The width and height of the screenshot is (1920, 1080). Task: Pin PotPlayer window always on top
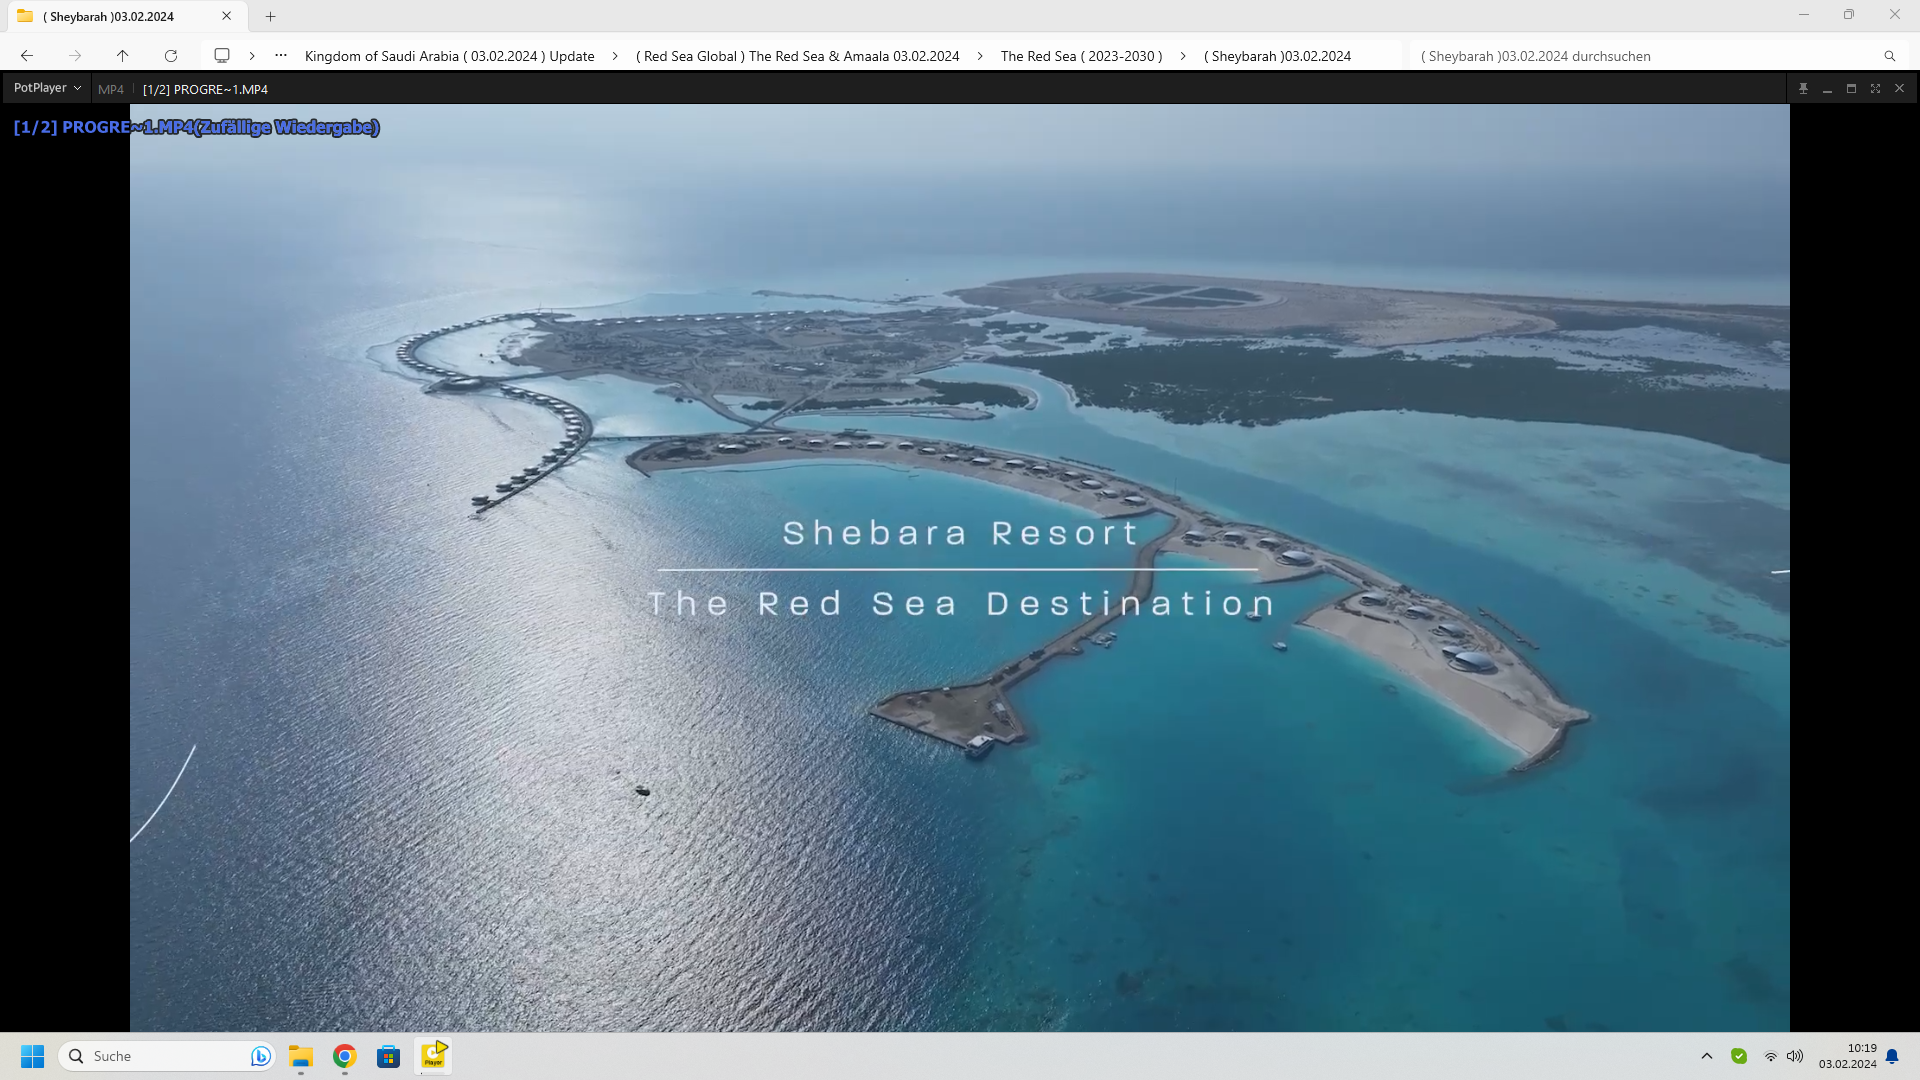click(1803, 89)
